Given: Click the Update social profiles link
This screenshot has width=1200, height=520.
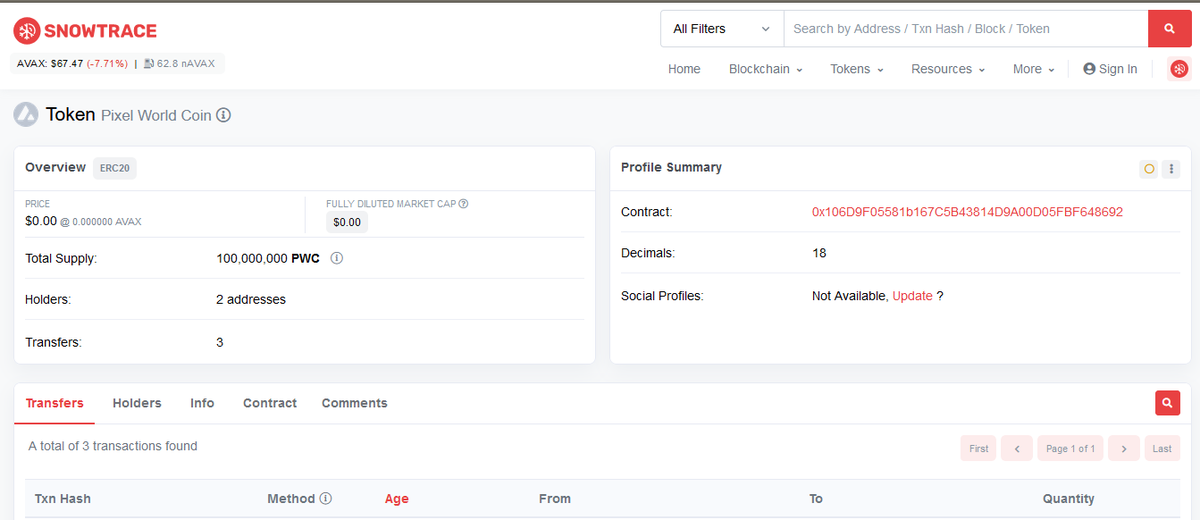Looking at the screenshot, I should [x=912, y=296].
